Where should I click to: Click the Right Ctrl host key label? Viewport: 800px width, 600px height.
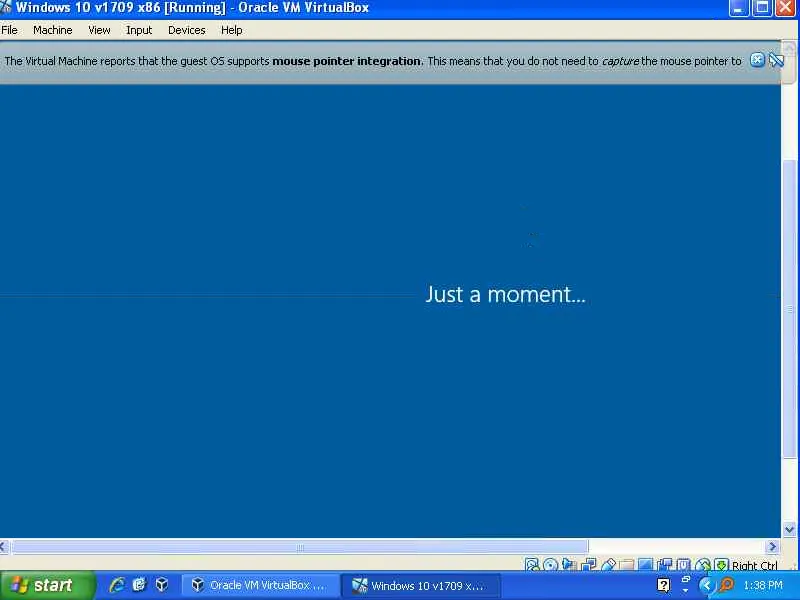tap(755, 565)
